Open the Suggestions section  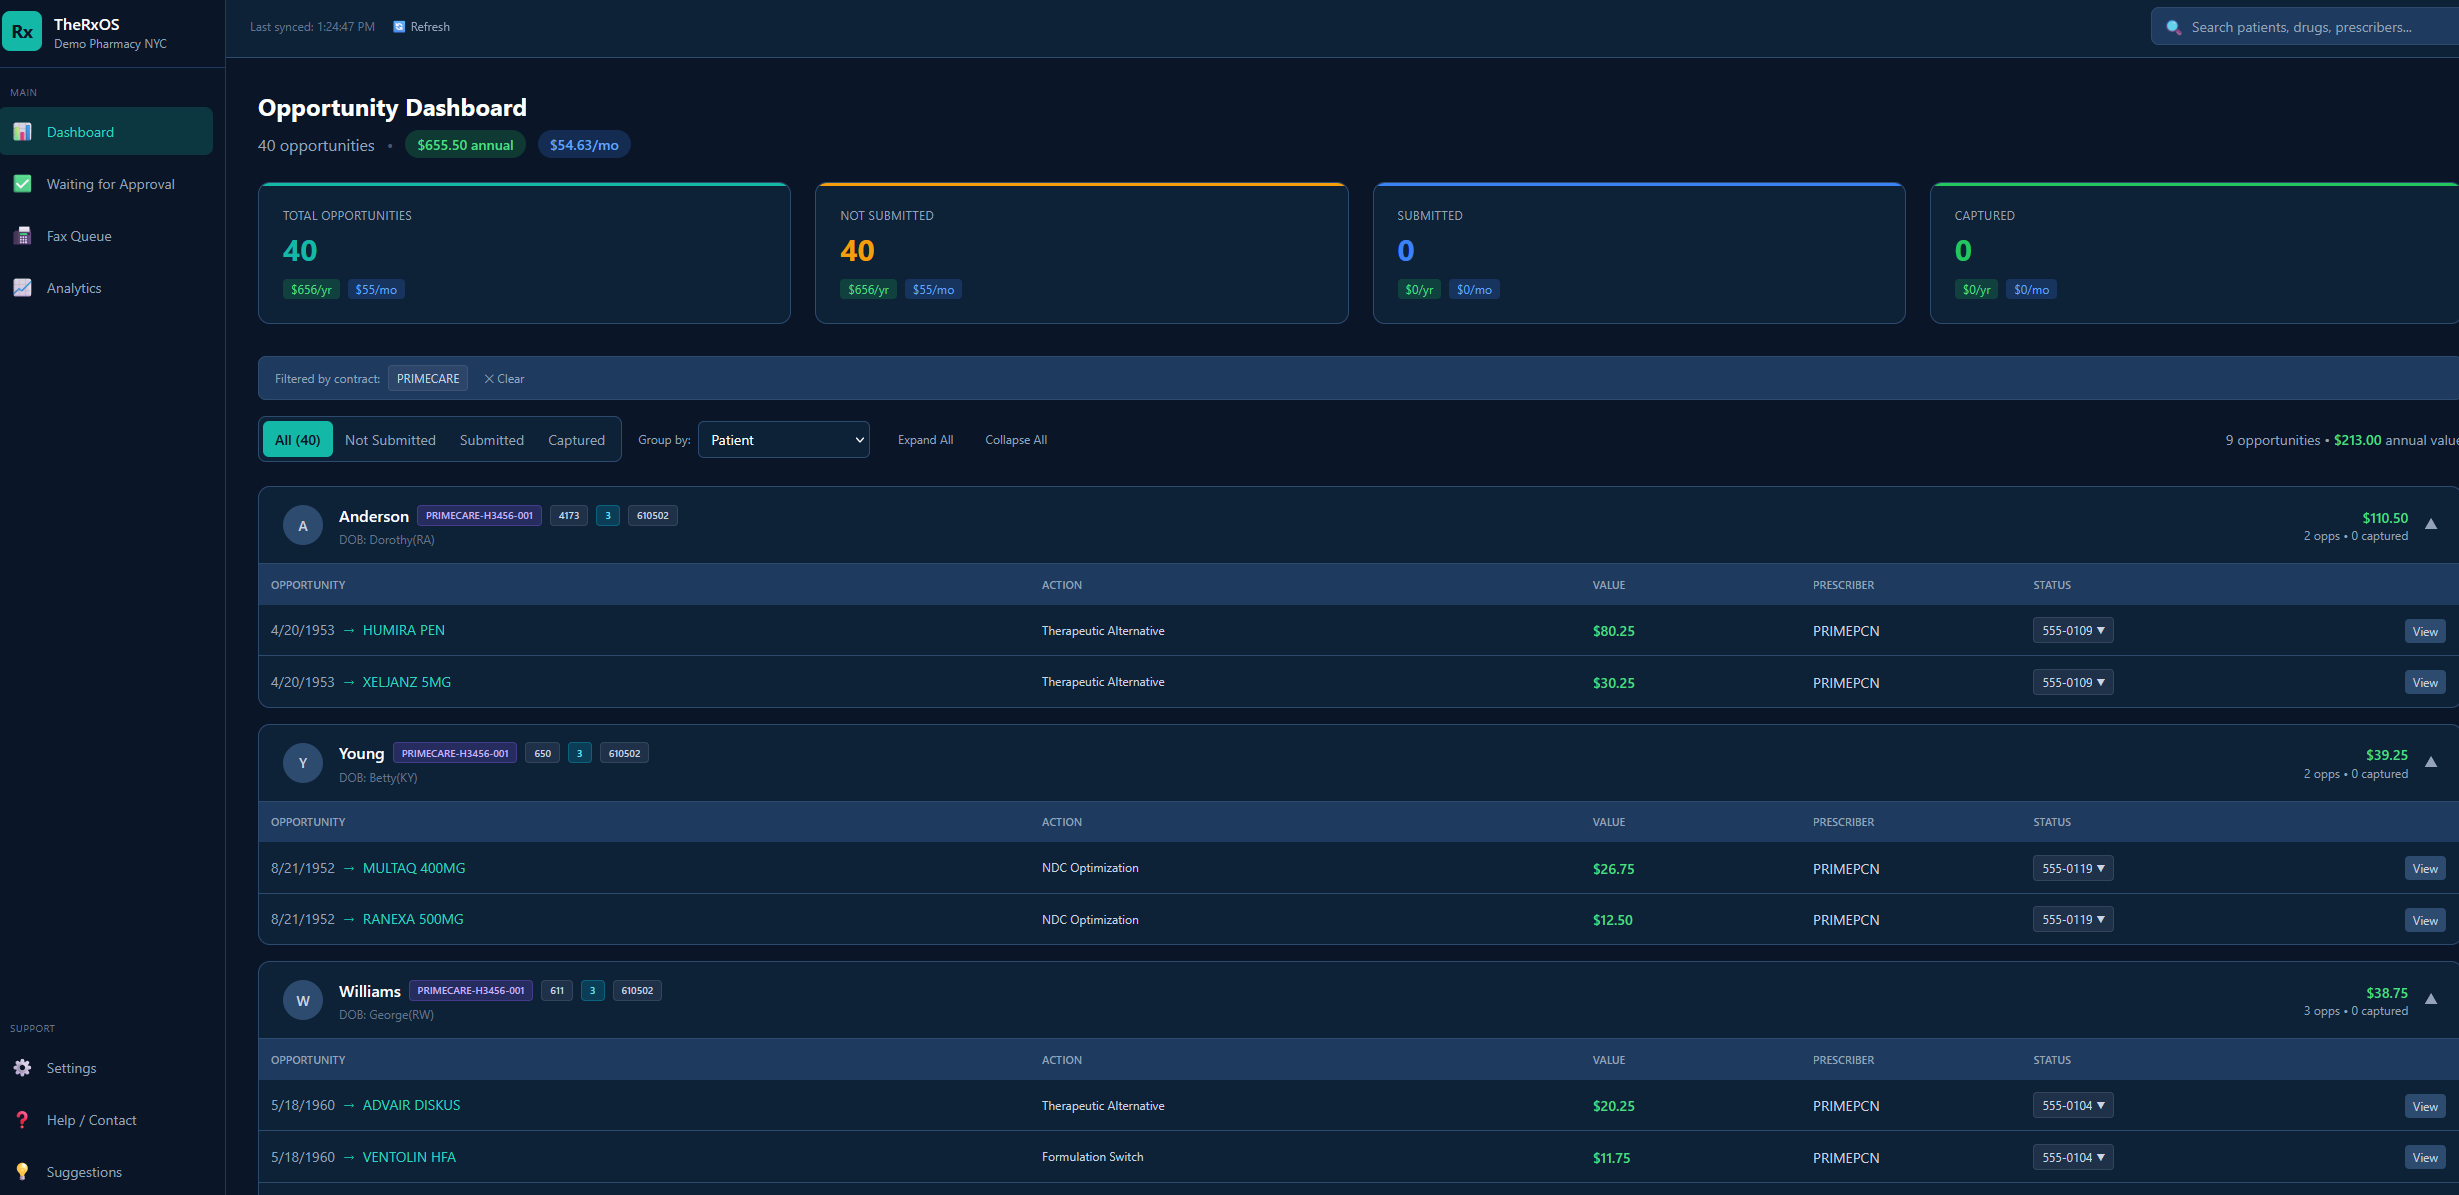[x=84, y=1171]
